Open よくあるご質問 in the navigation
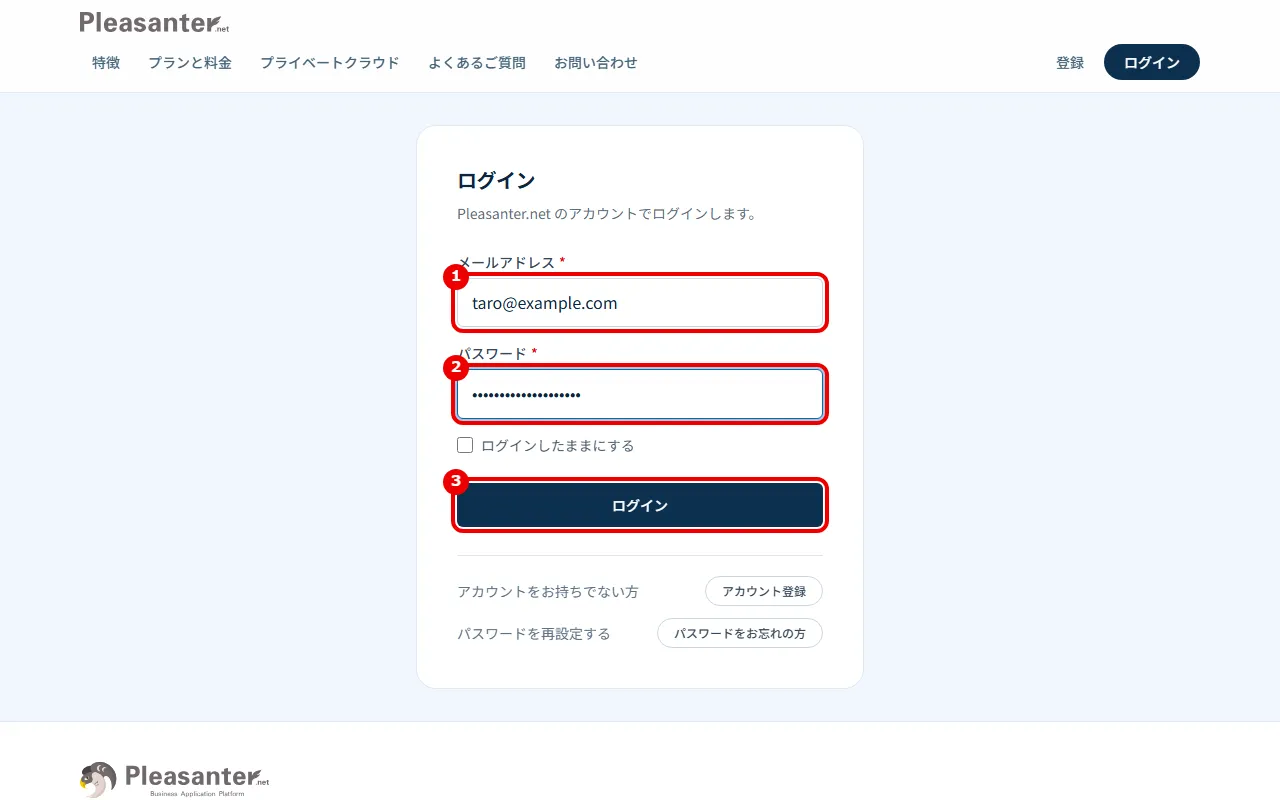 [477, 63]
